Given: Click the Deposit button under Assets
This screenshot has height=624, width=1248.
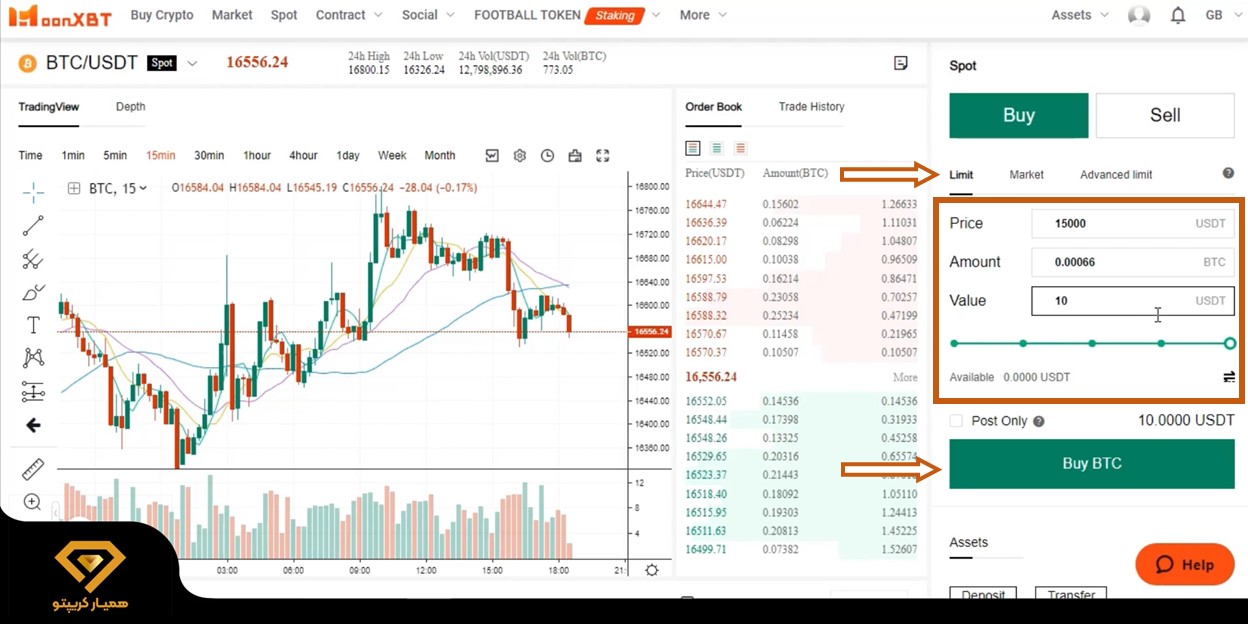Looking at the screenshot, I should (x=983, y=595).
